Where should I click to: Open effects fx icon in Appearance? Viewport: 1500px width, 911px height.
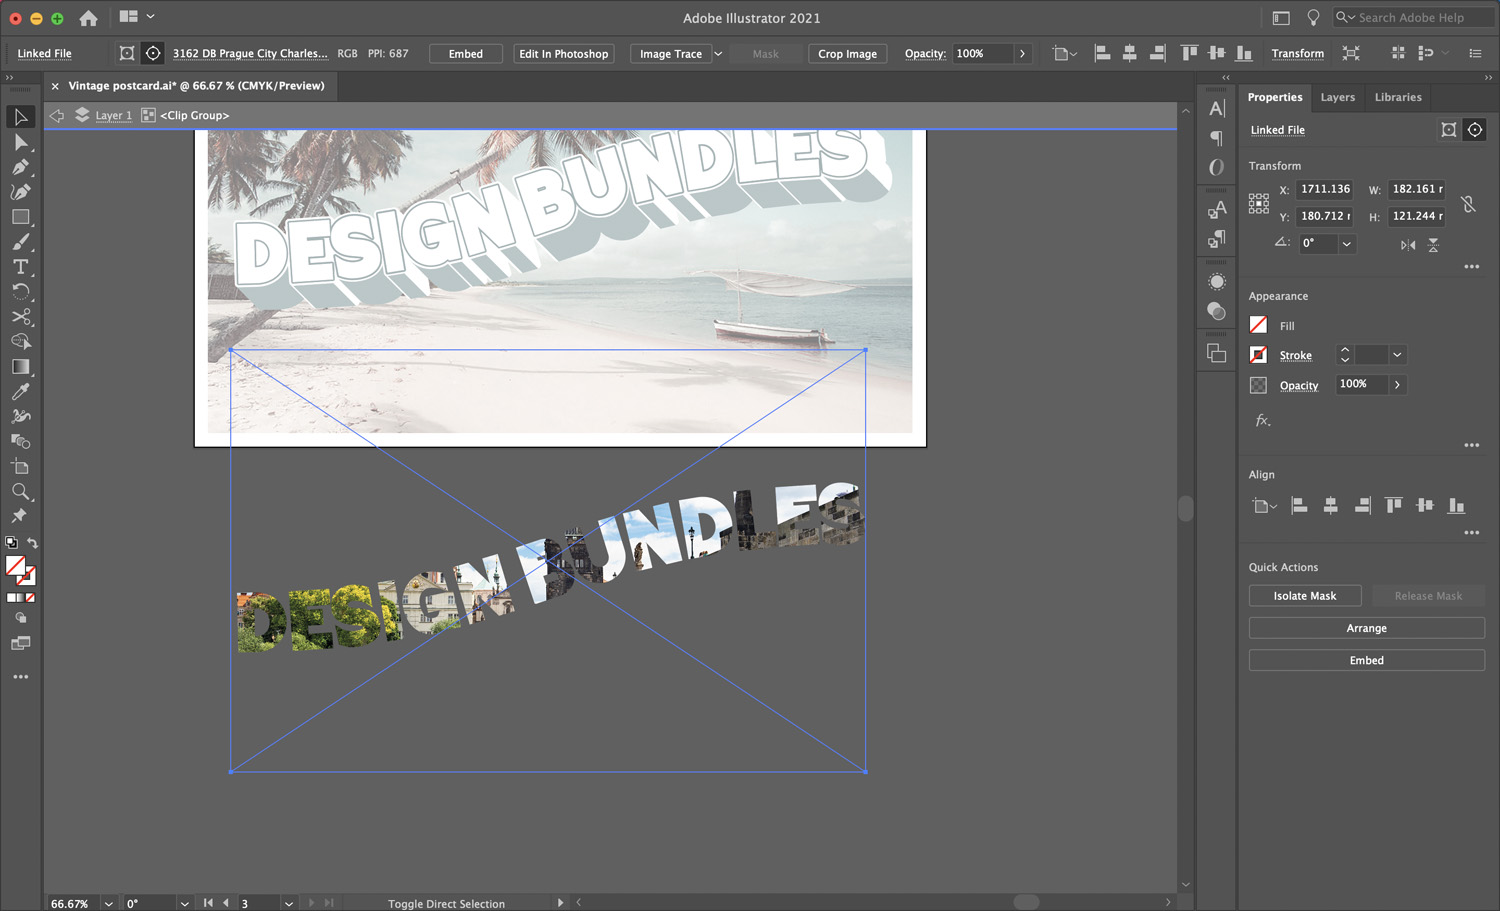(1263, 421)
